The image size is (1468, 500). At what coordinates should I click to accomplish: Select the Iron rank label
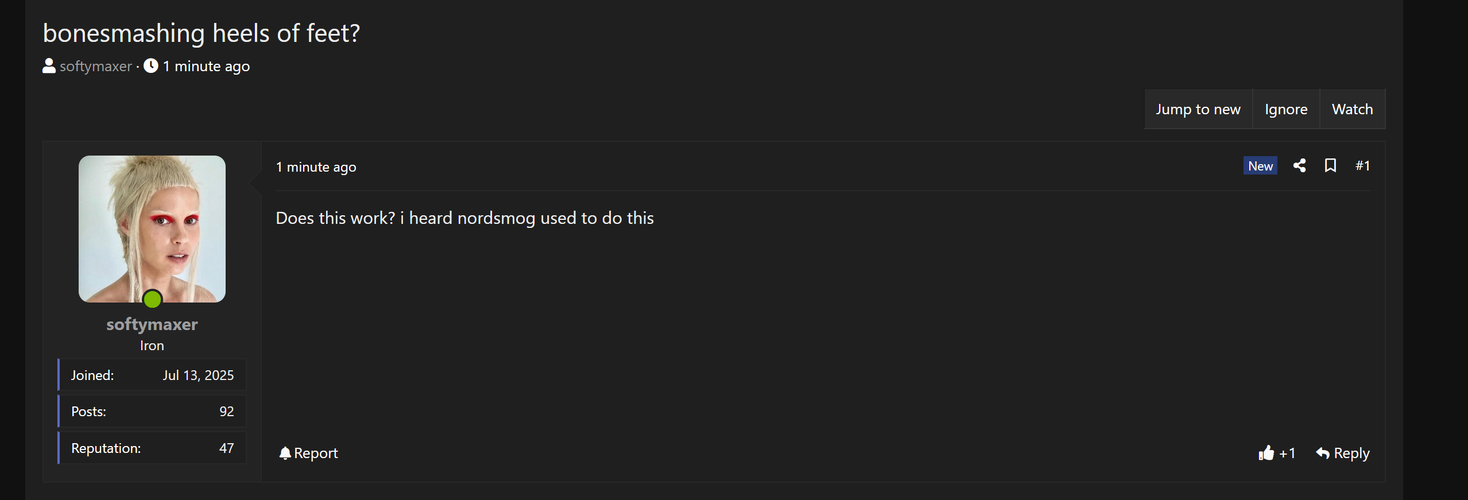tap(152, 345)
